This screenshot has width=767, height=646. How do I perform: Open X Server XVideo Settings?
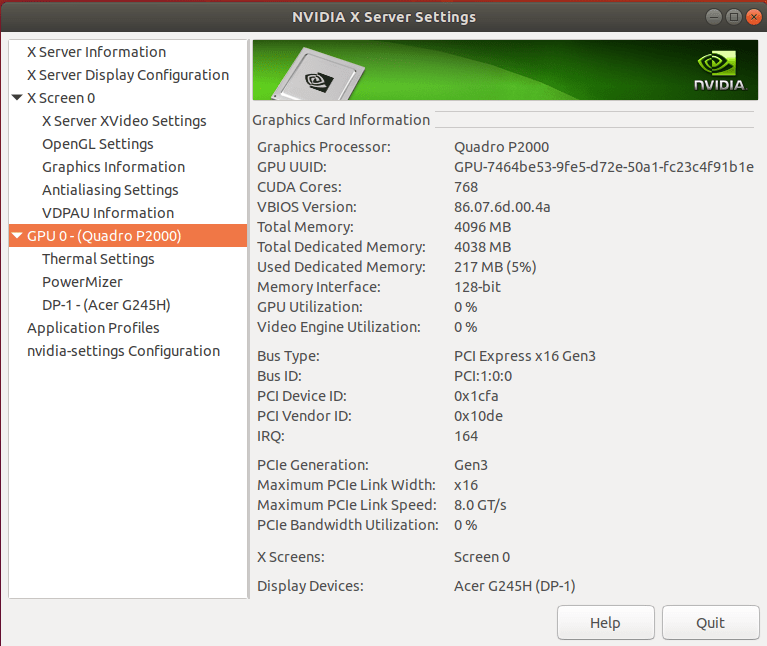pos(124,121)
